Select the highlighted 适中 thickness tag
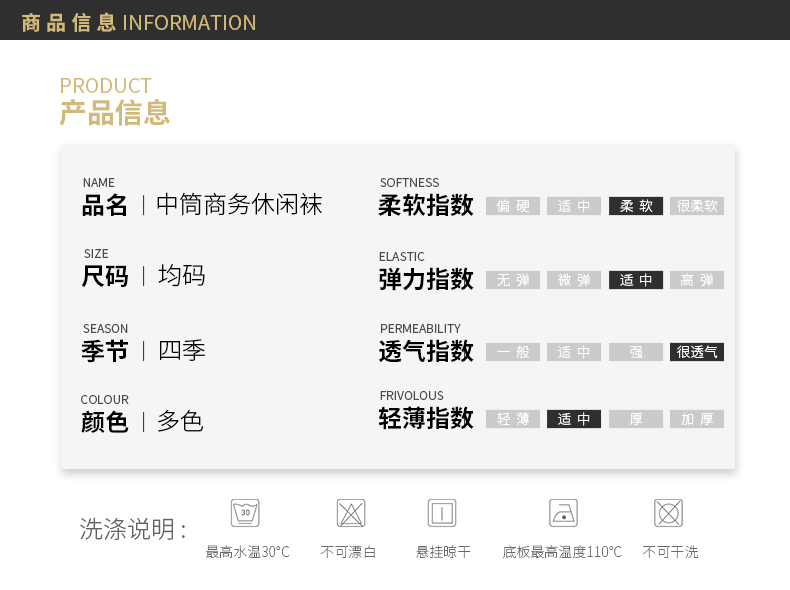Viewport: 790px width, 590px height. 574,419
